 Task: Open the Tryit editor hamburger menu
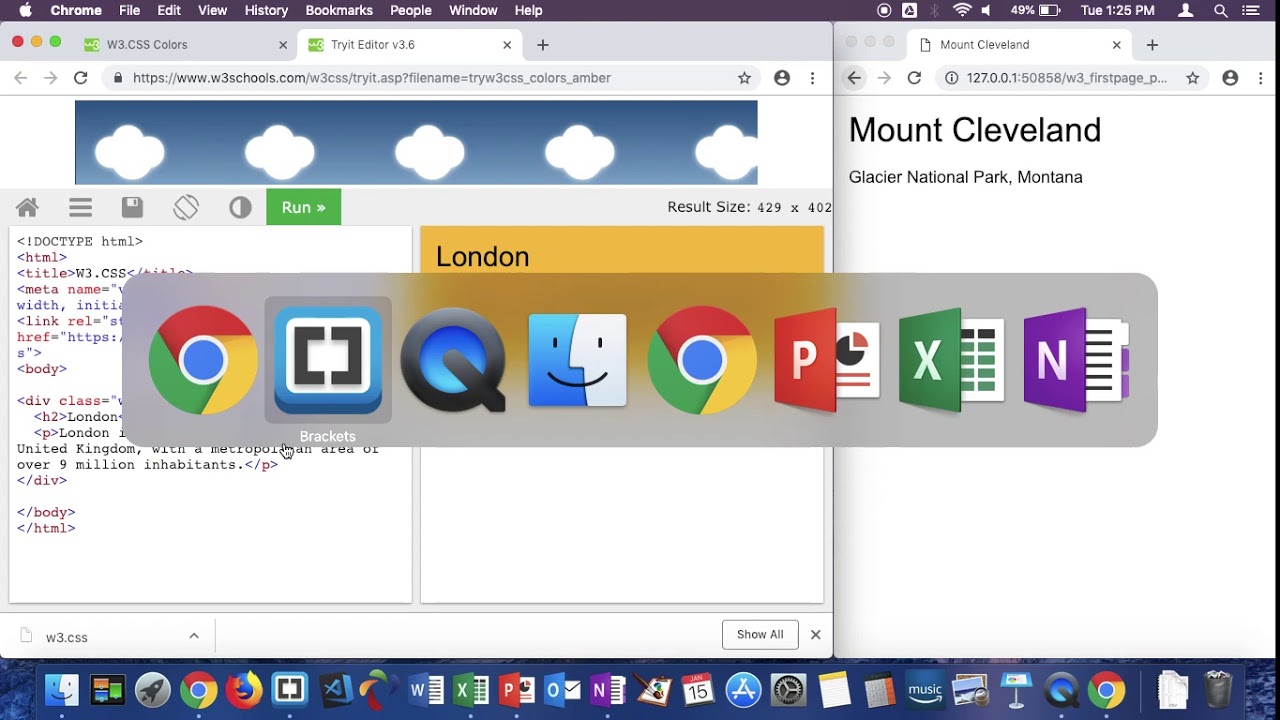point(80,207)
